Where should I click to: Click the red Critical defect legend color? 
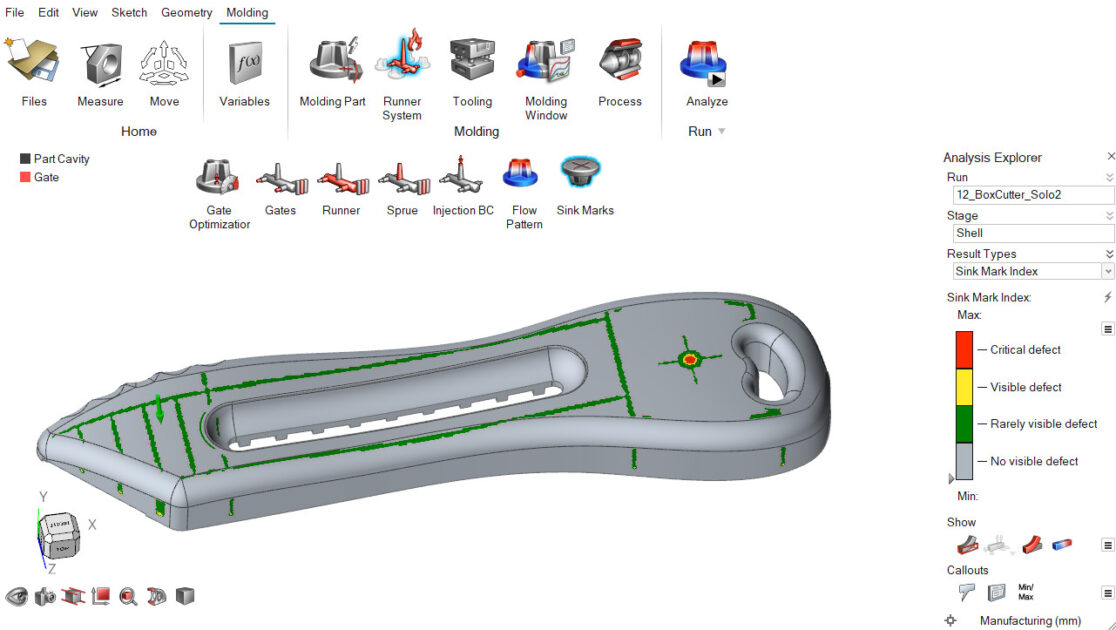click(x=964, y=350)
